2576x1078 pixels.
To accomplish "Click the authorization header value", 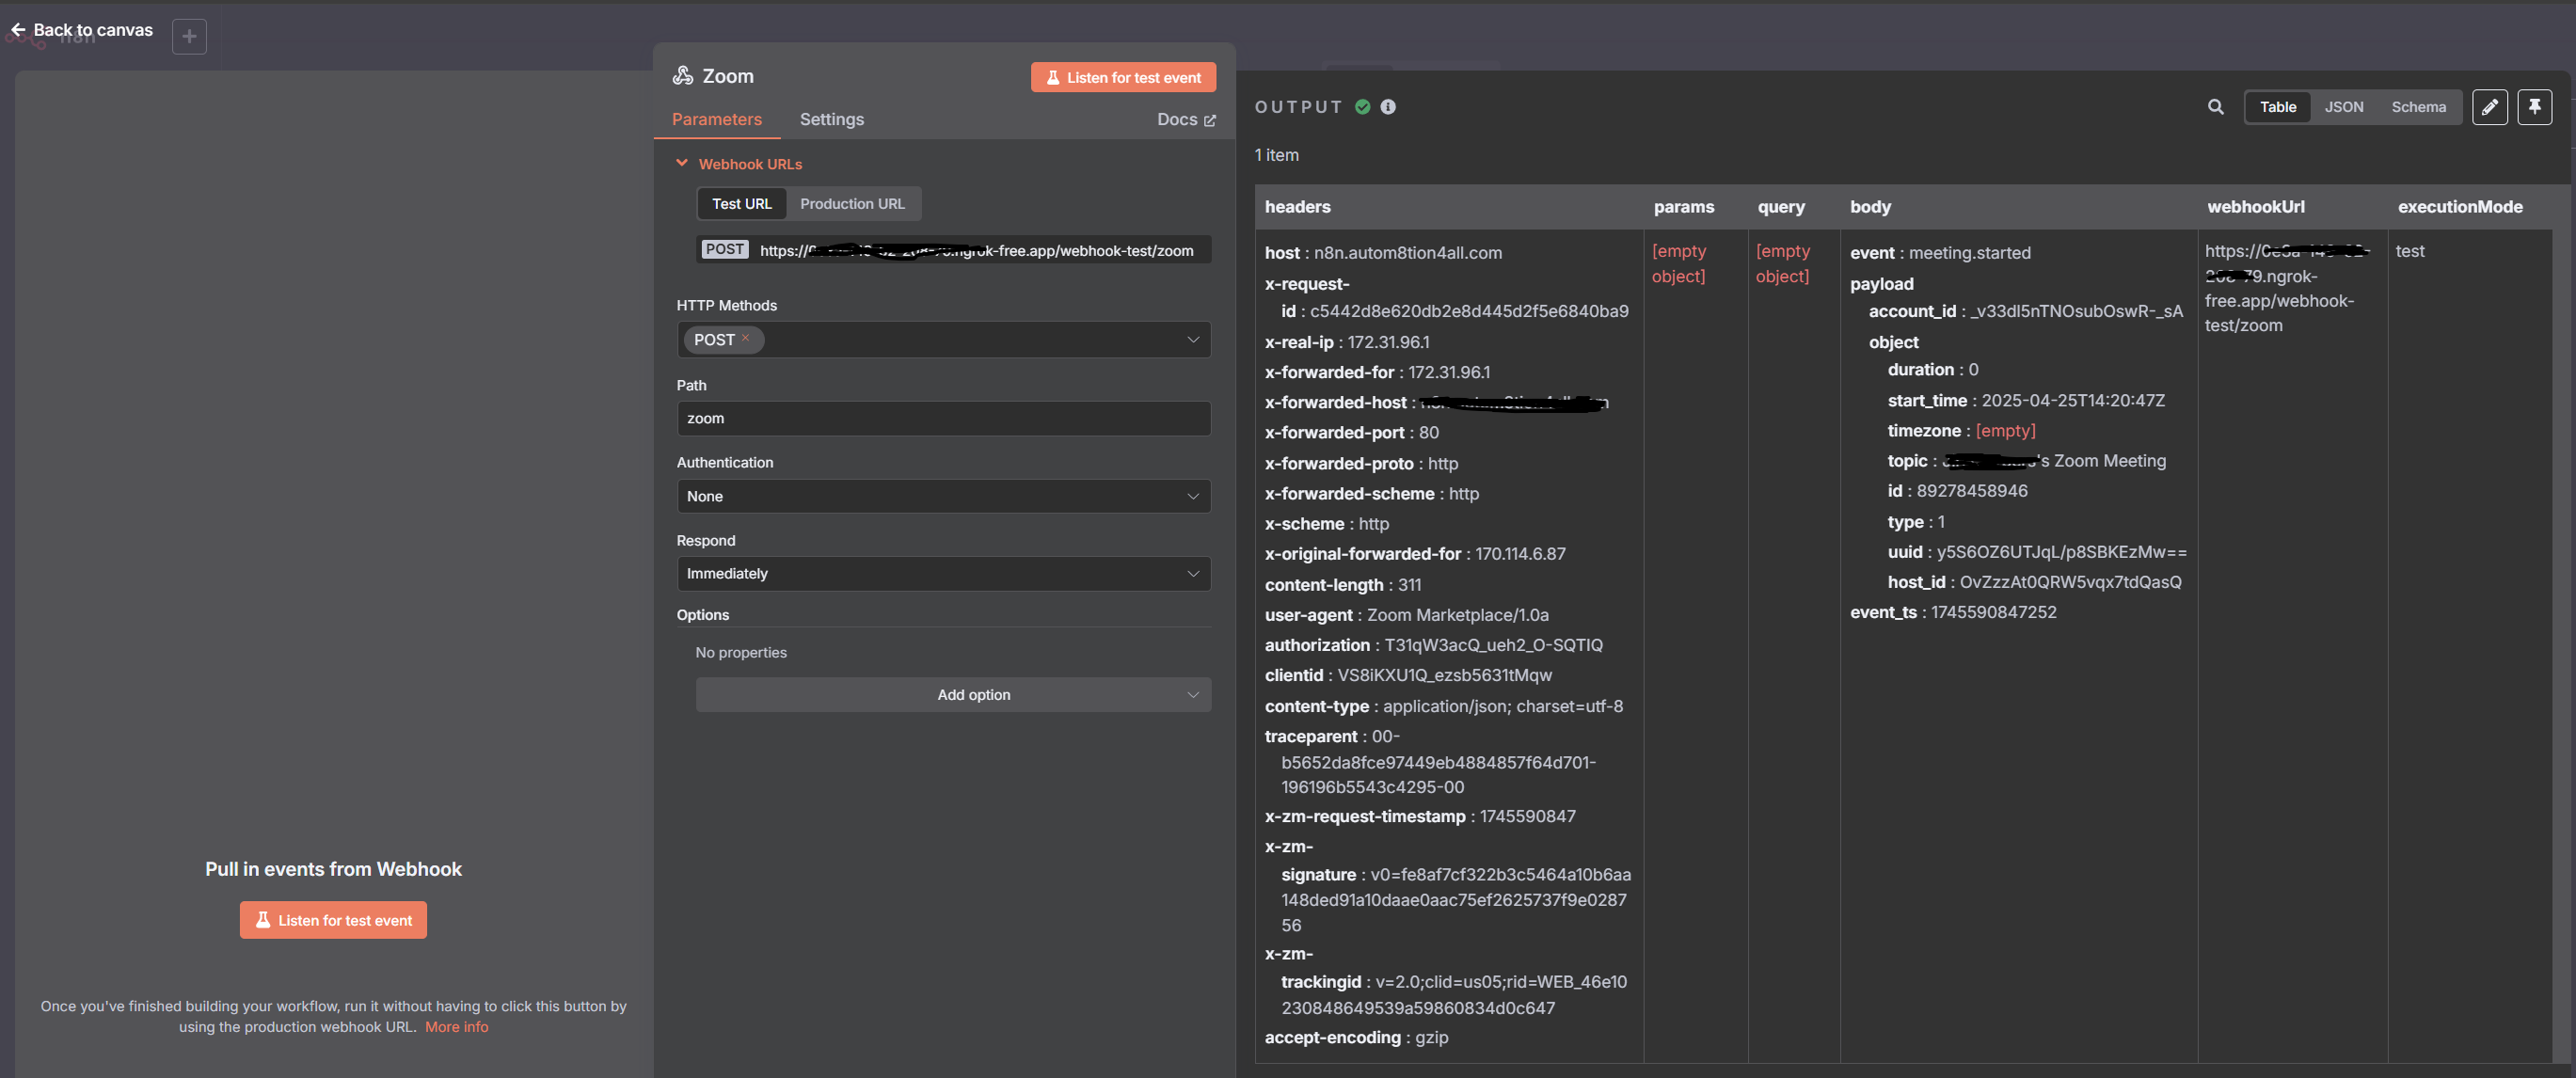I will tap(1492, 645).
